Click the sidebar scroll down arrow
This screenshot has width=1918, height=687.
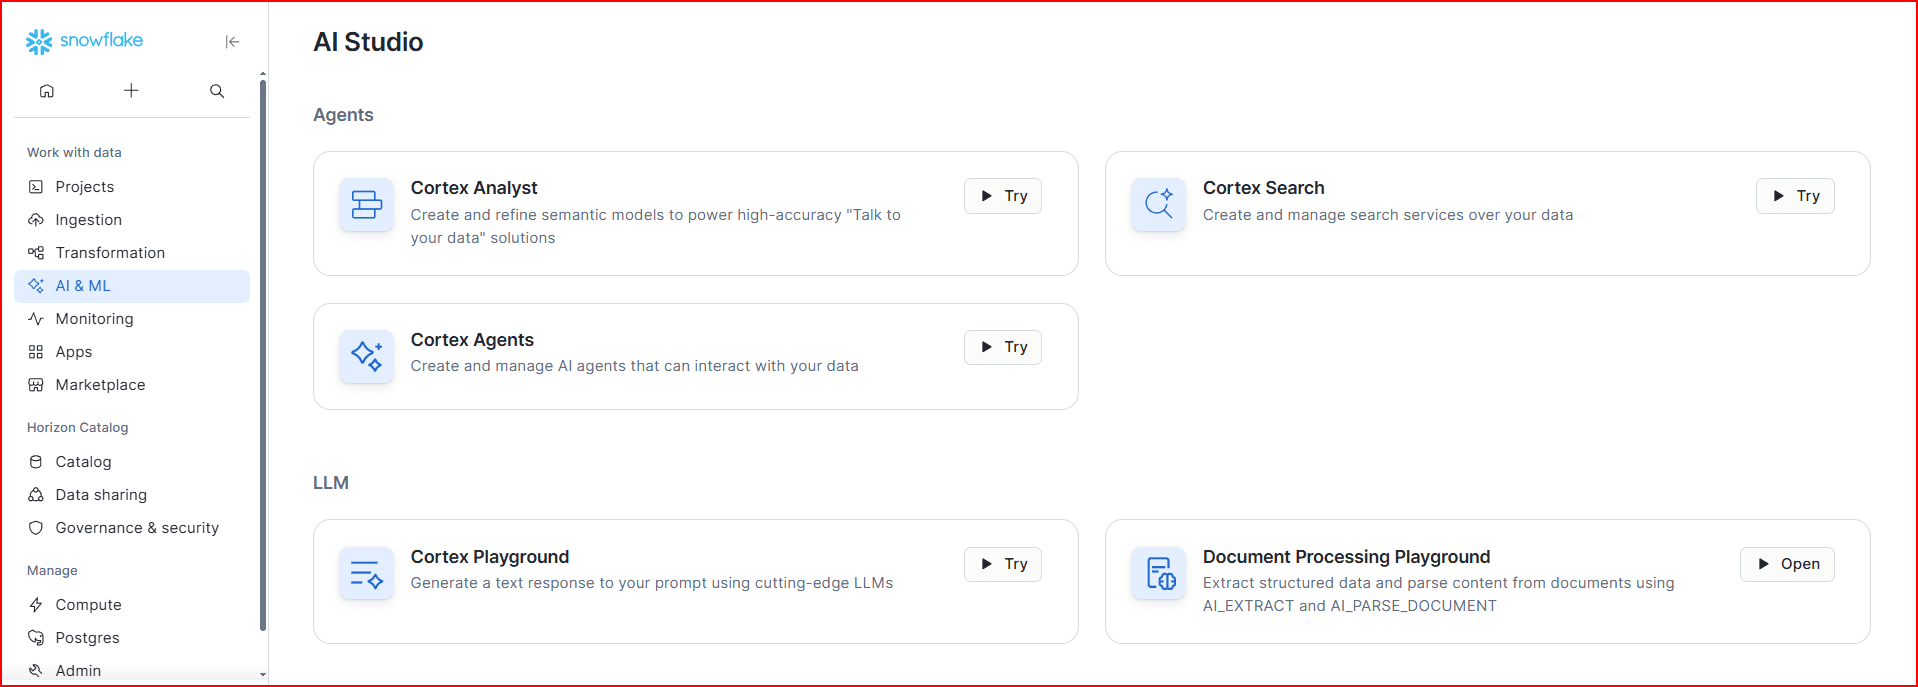pyautogui.click(x=263, y=674)
